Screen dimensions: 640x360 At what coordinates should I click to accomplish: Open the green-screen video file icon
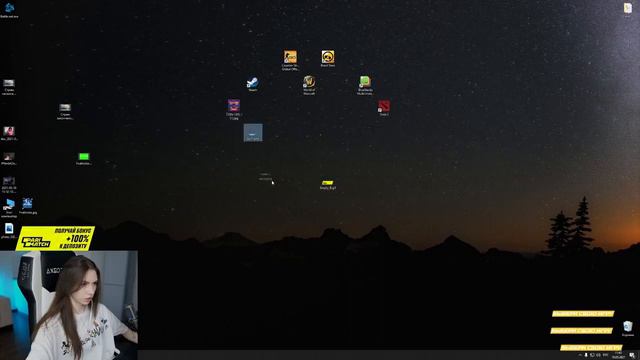tap(84, 157)
